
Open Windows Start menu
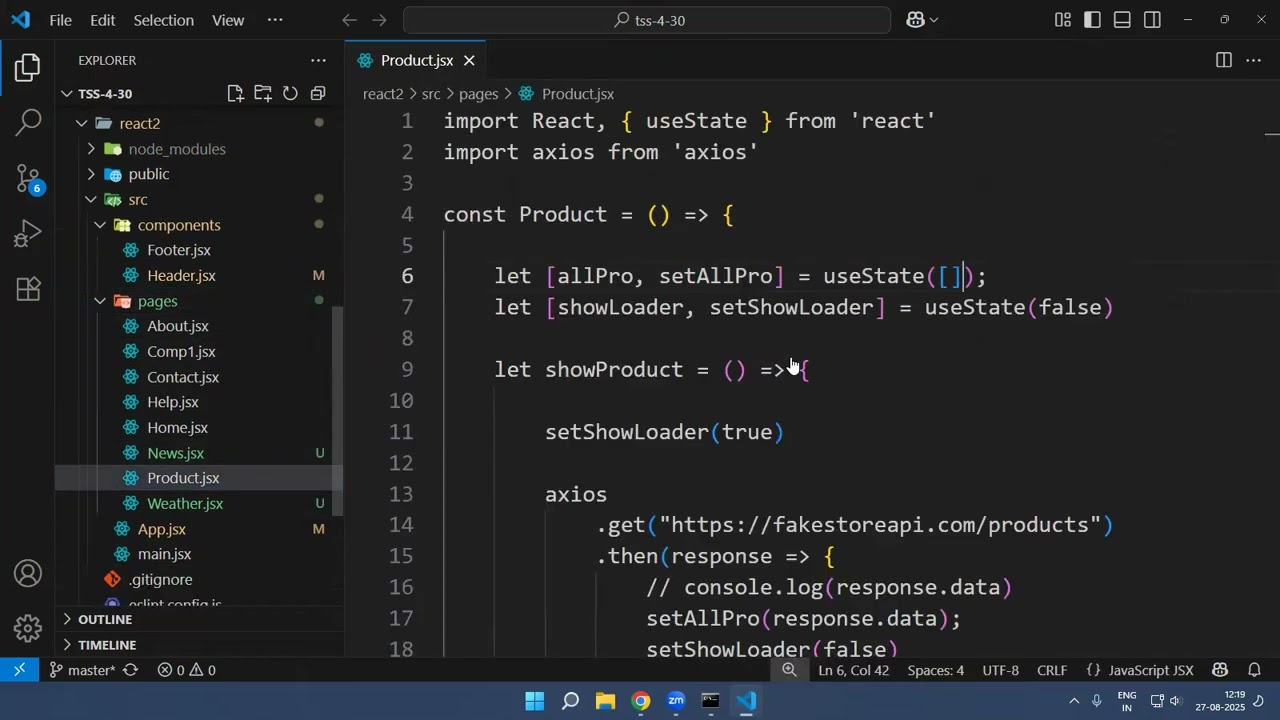point(535,701)
